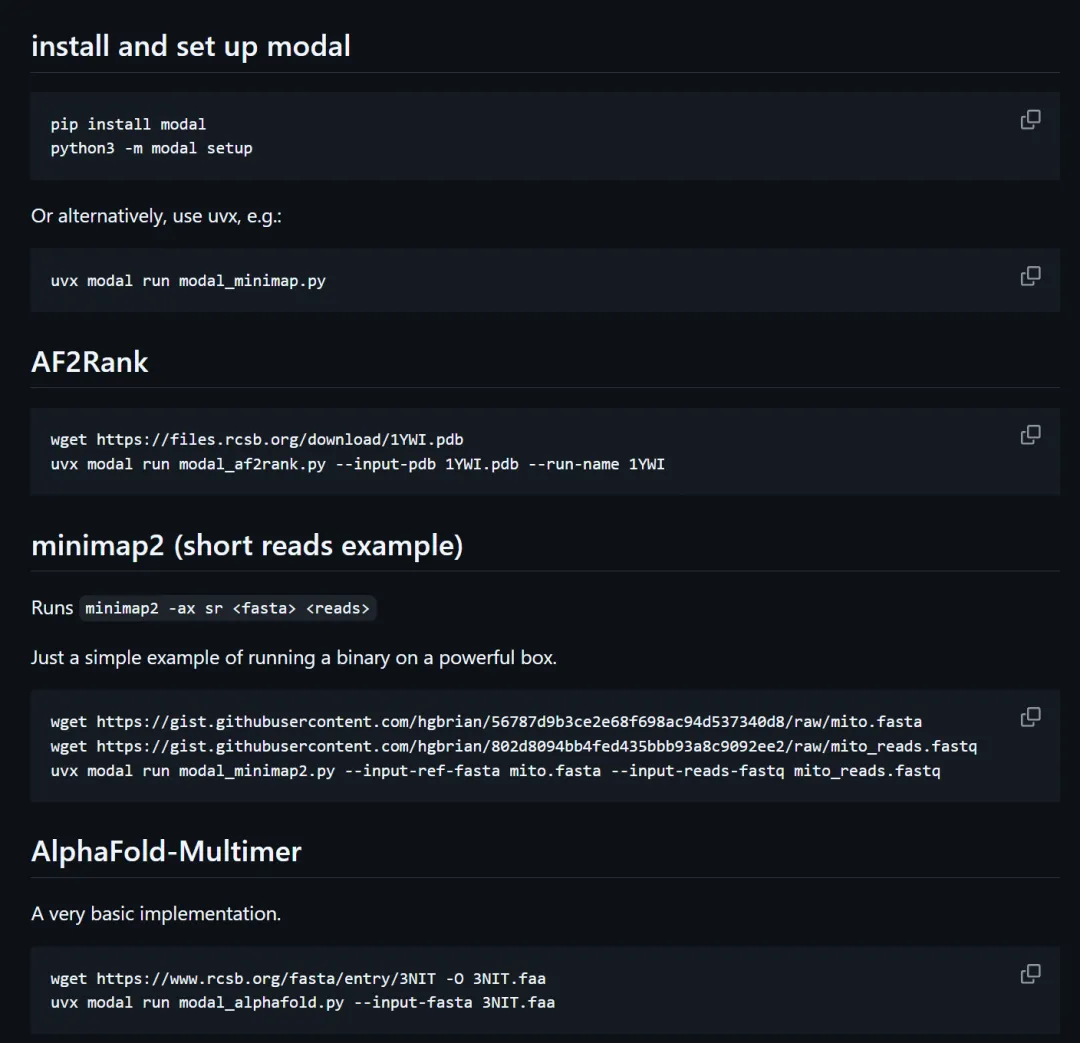Click the "install and set up modal" heading

191,46
